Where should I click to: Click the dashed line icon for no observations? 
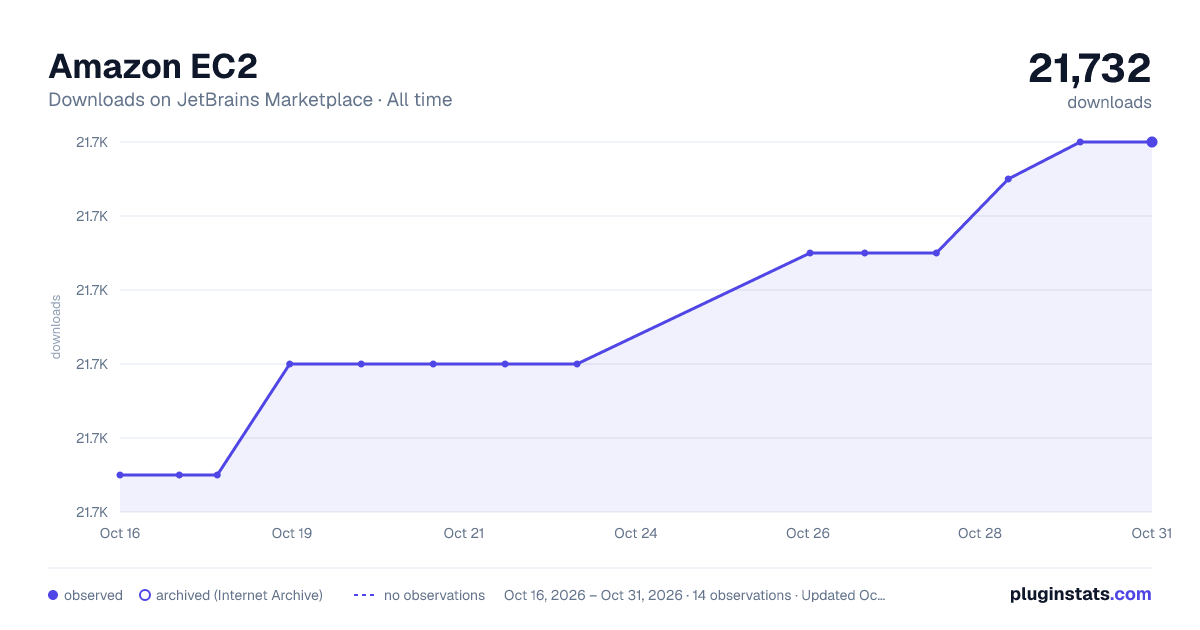pyautogui.click(x=364, y=595)
